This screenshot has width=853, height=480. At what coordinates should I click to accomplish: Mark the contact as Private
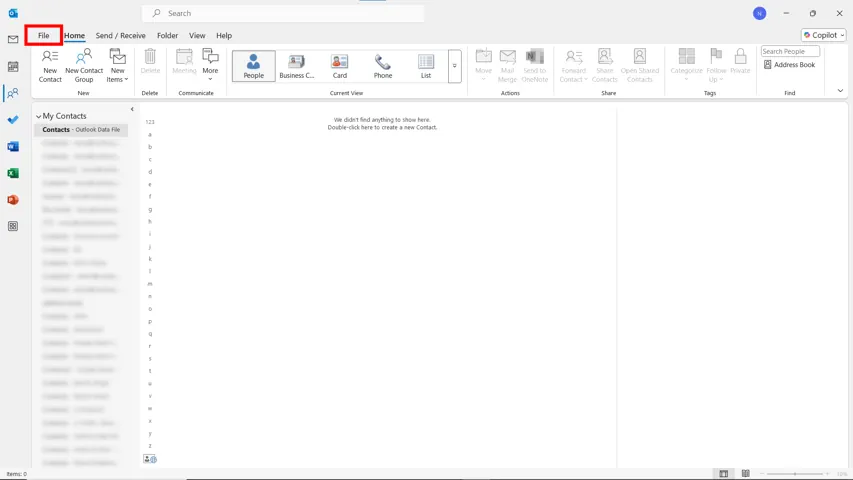pos(740,61)
